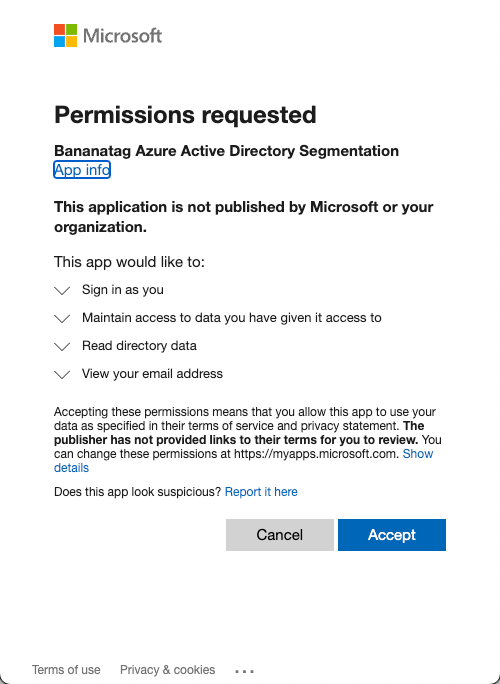500x684 pixels.
Task: Click the "Permissions requested" heading
Action: click(185, 115)
